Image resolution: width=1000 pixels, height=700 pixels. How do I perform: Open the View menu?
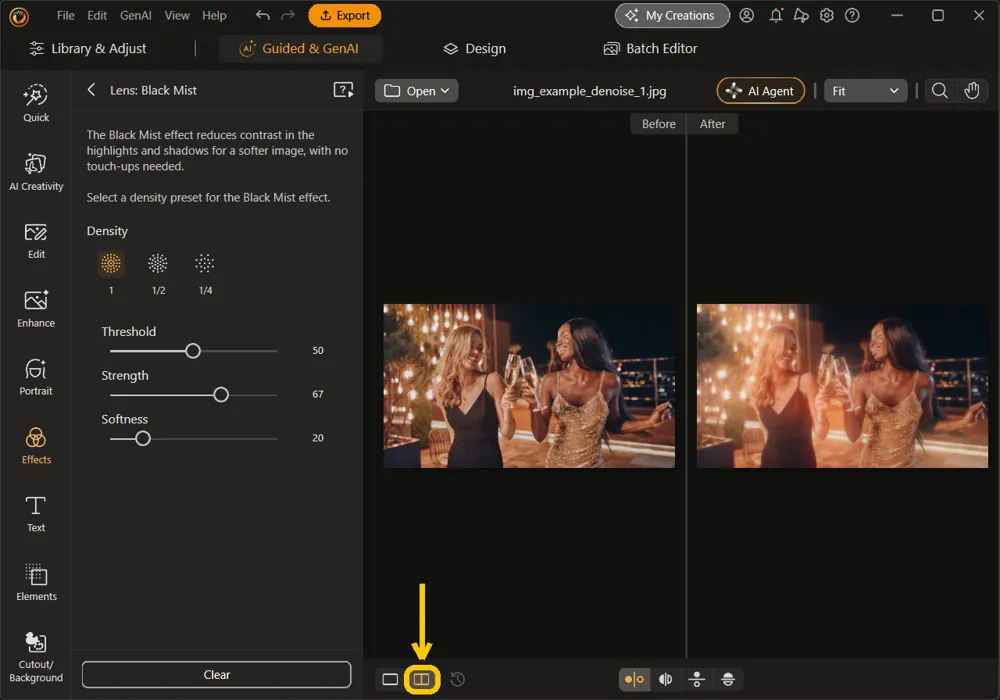coord(177,15)
